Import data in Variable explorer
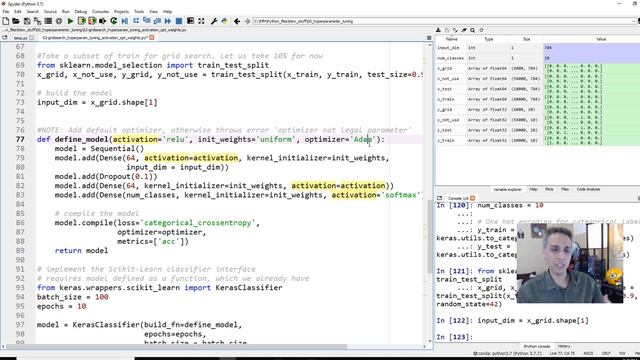Screen dimensions: 640x360 tap(438, 30)
